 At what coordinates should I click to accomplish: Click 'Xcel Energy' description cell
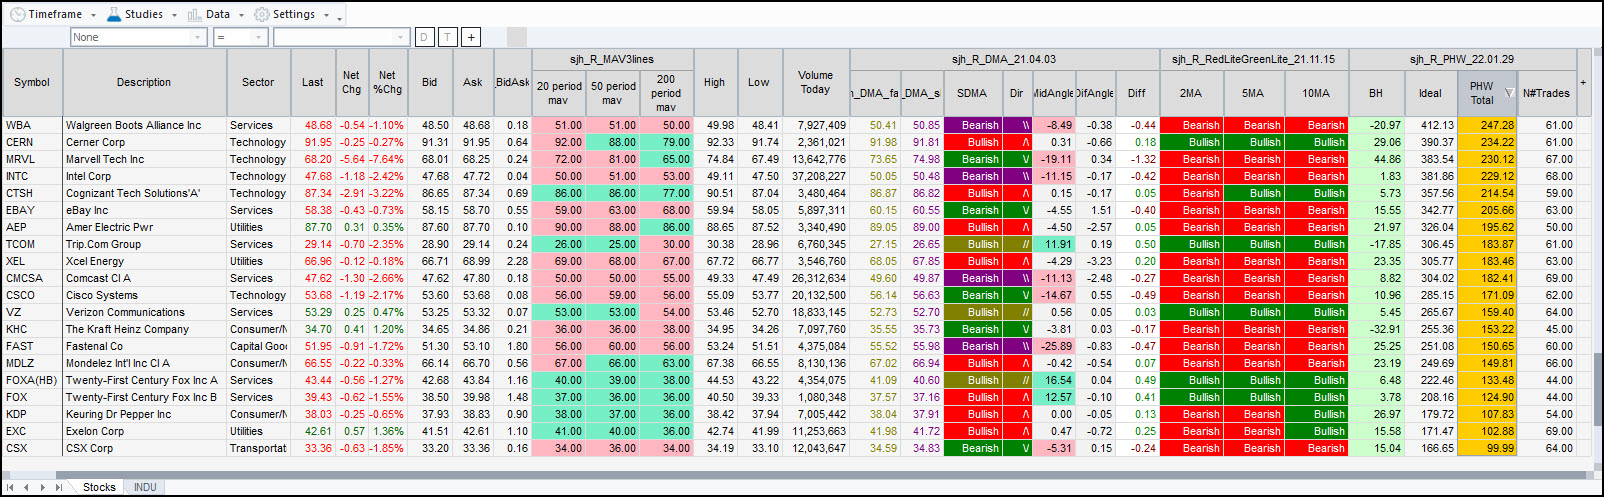(x=144, y=261)
